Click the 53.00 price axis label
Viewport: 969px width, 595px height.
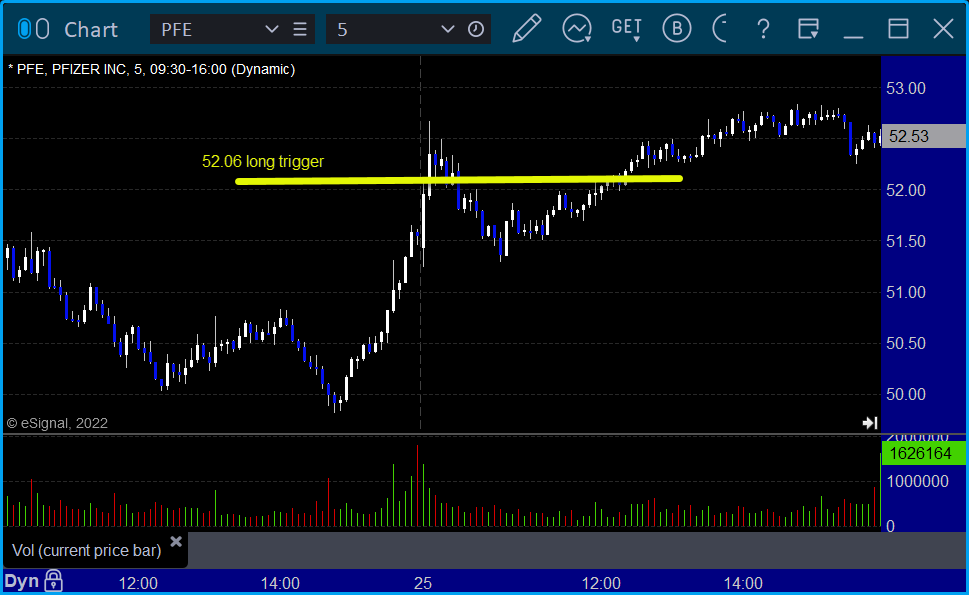[906, 88]
